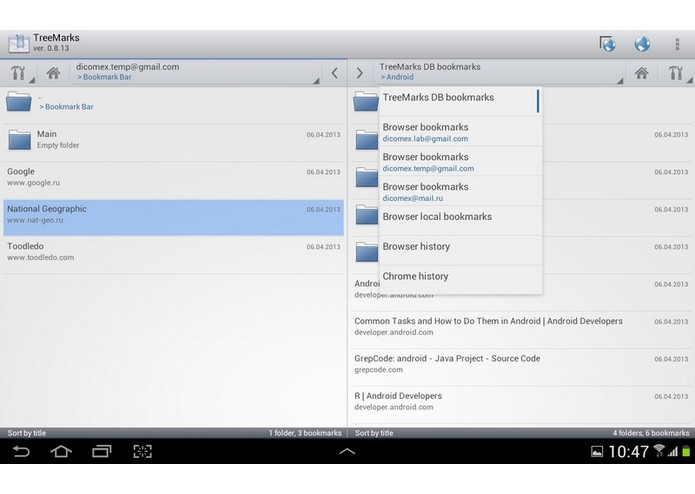Open the overflow three-dot menu
This screenshot has width=695, height=494.
[x=677, y=44]
